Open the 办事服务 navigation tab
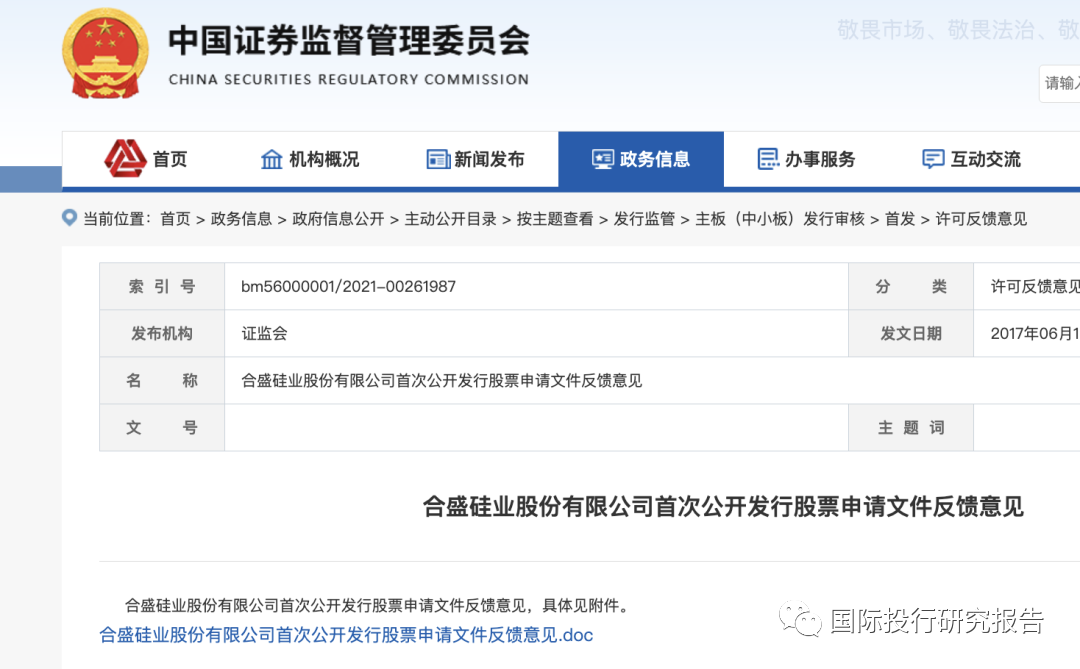1080x669 pixels. [806, 159]
